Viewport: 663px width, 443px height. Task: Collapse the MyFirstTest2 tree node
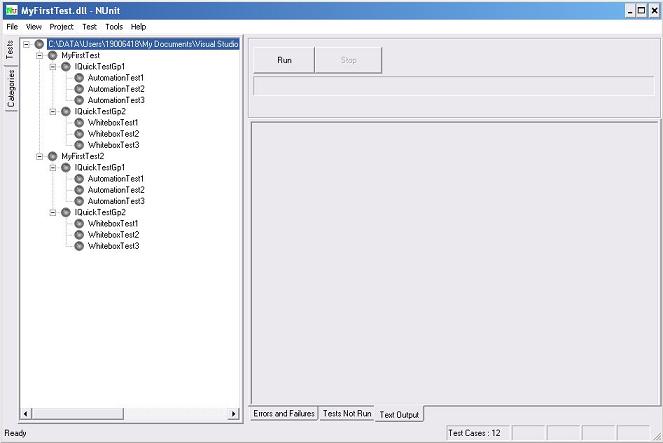tap(39, 156)
